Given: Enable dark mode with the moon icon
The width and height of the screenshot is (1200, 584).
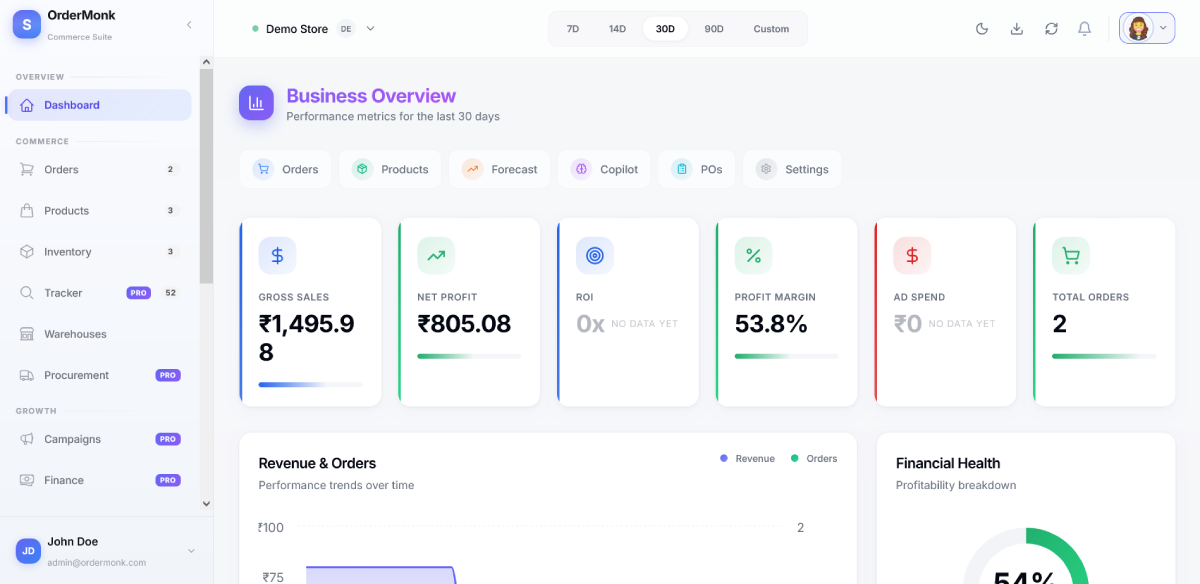Looking at the screenshot, I should click(981, 28).
